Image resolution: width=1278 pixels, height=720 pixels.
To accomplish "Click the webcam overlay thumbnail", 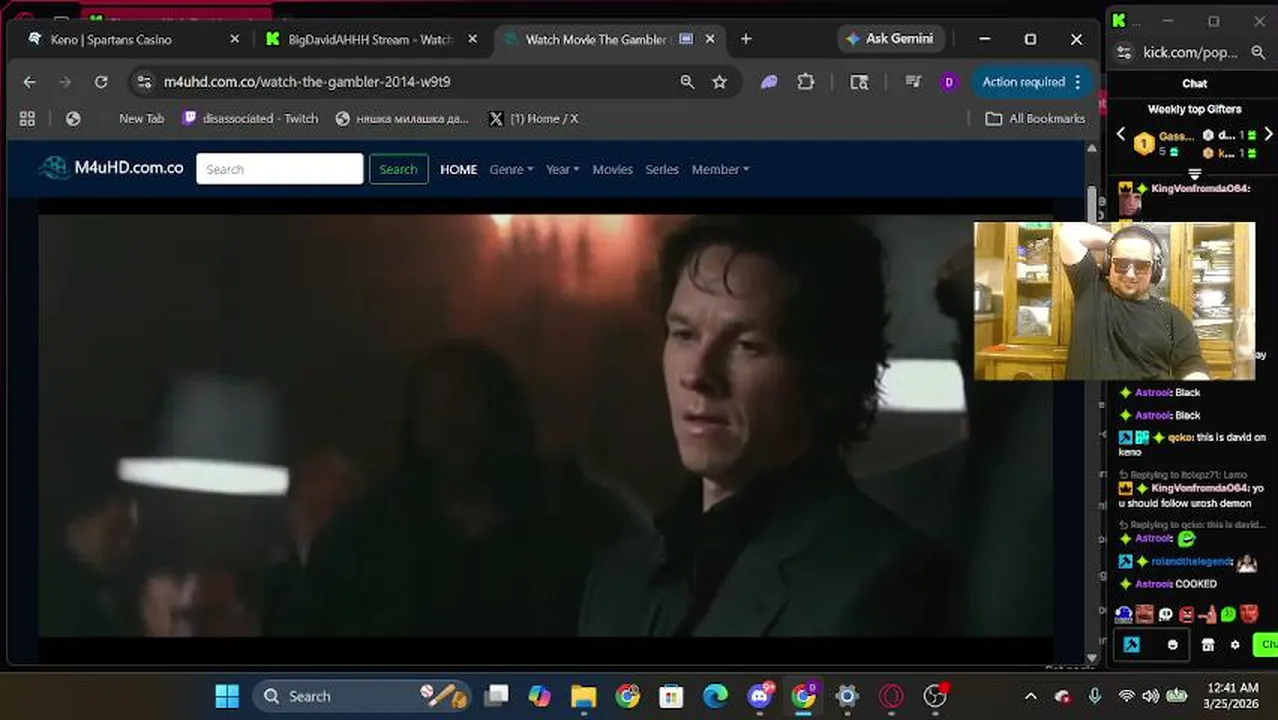I will 1115,301.
